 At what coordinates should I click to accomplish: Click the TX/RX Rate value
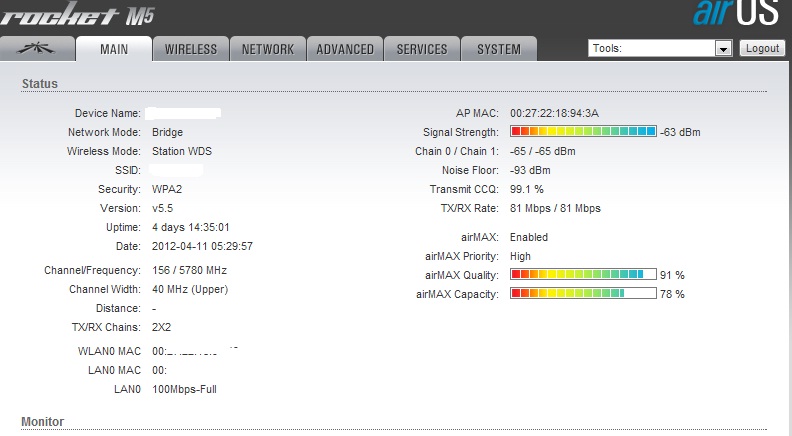(x=555, y=208)
